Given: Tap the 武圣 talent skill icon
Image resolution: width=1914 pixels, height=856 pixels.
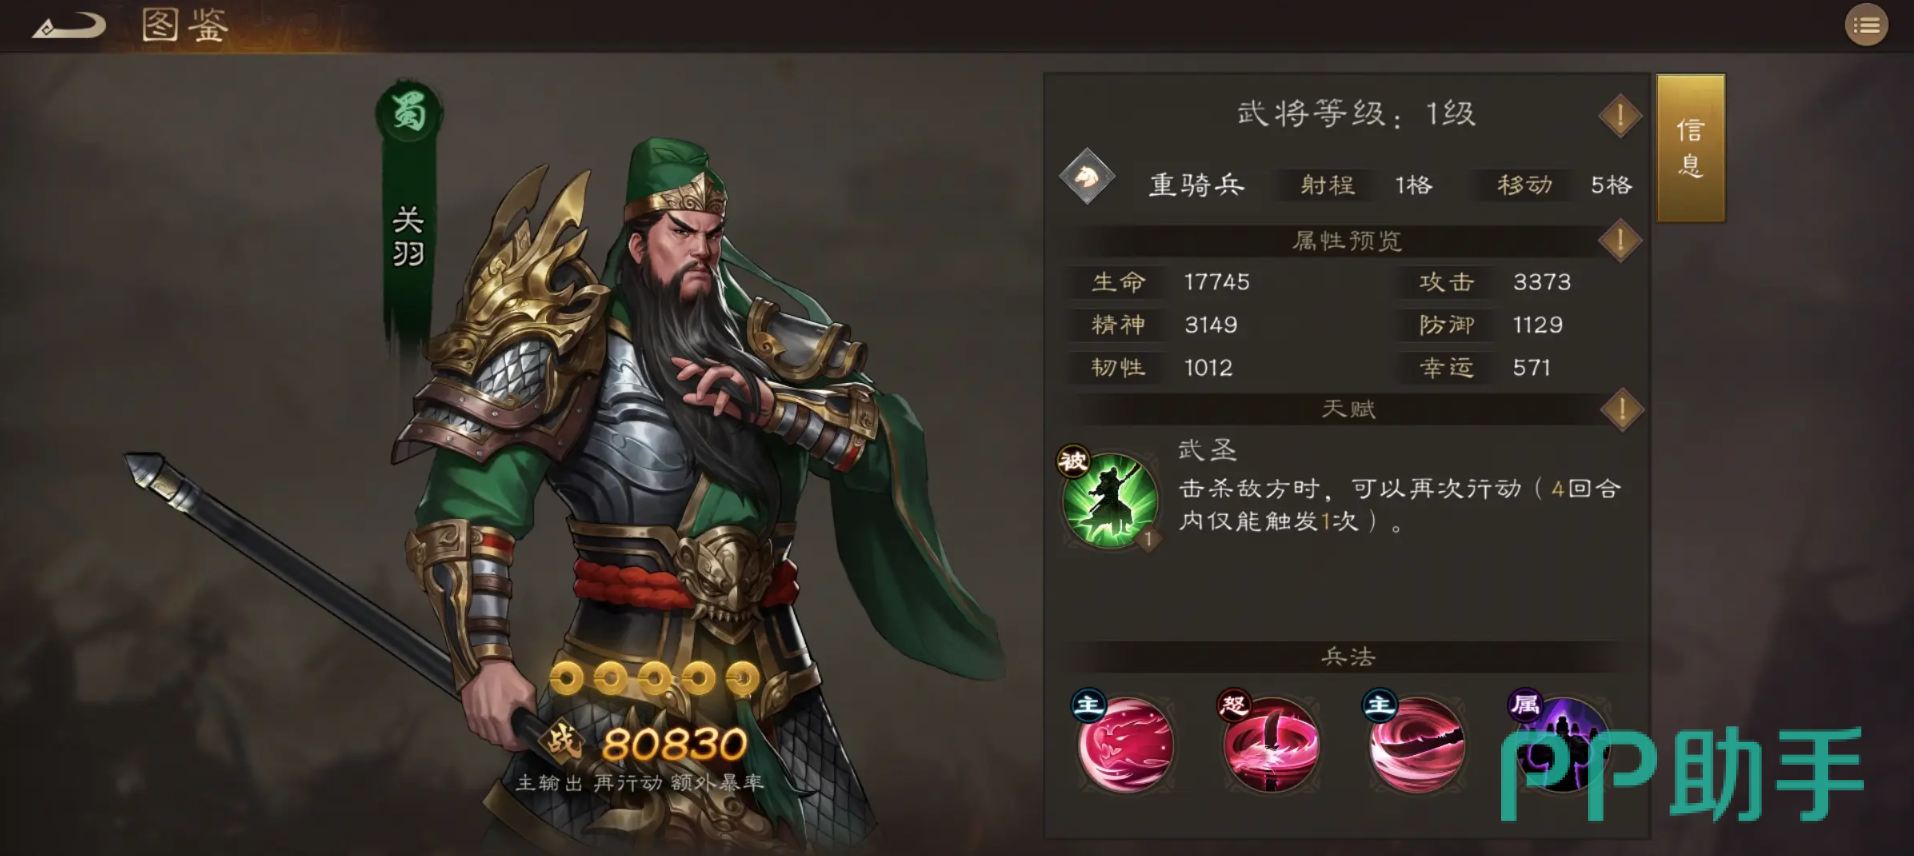Looking at the screenshot, I should 1109,499.
